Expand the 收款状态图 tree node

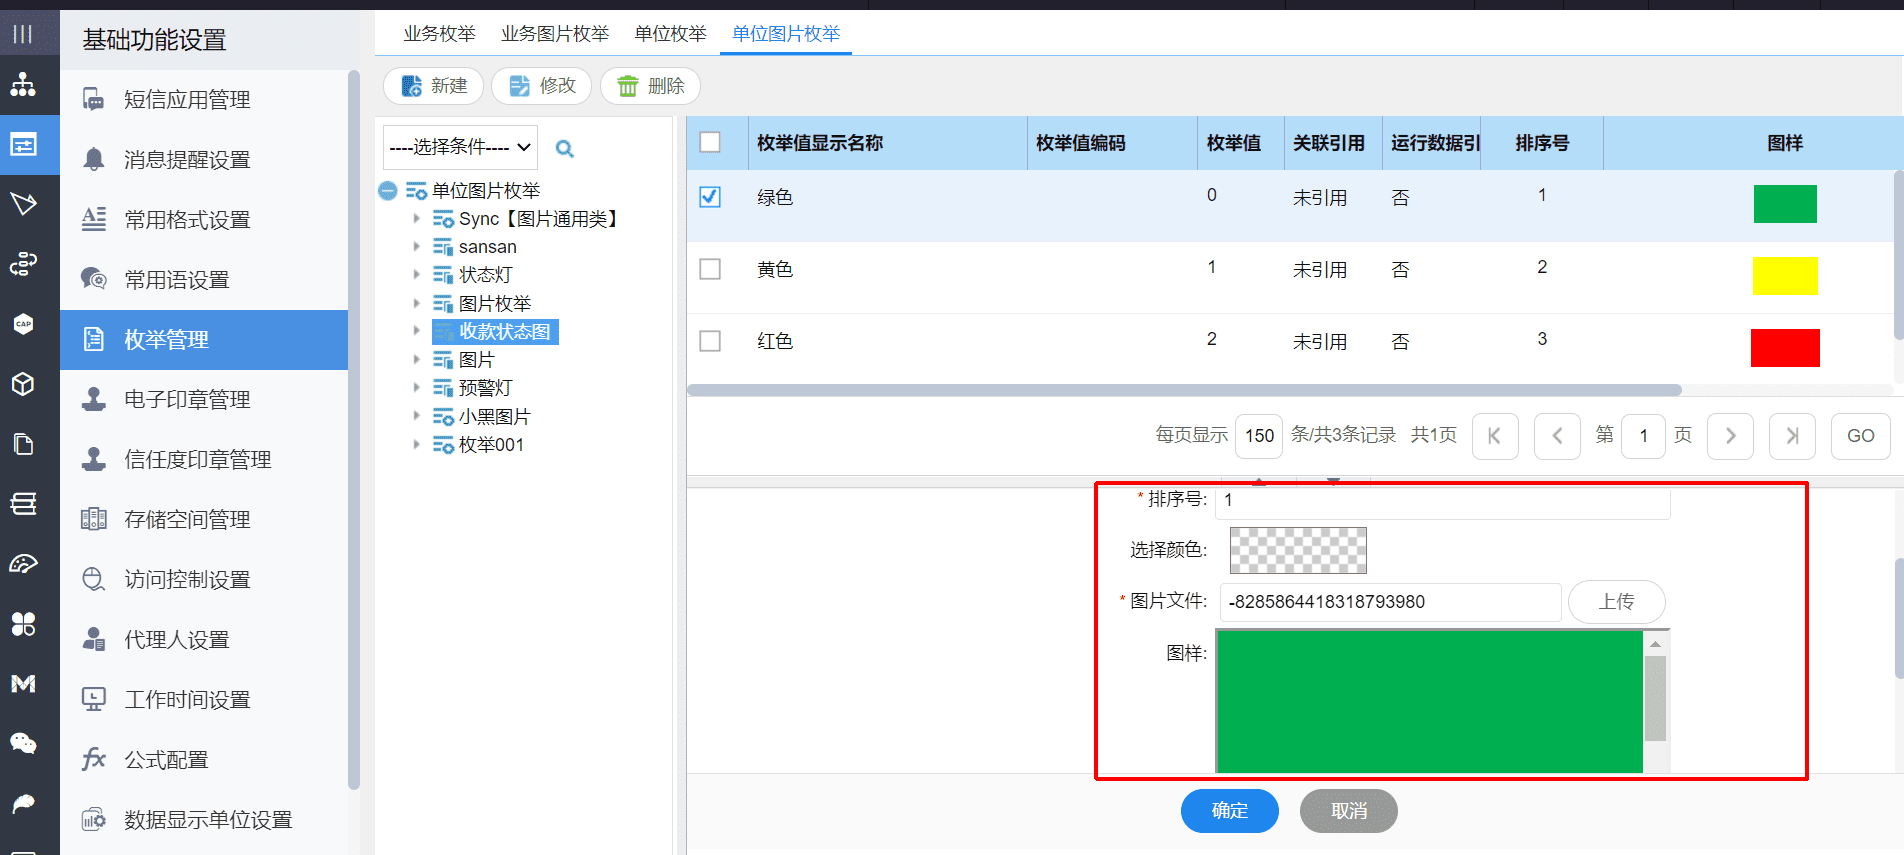[x=417, y=330]
